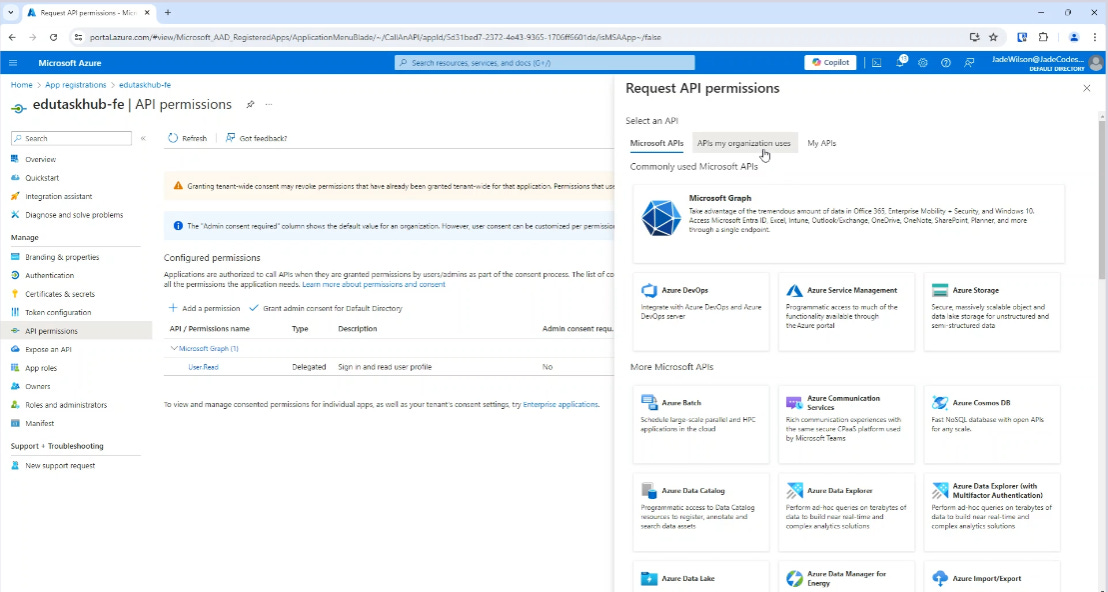Open the User.Read permission link
Screen dimensions: 1108x592
pos(203,367)
